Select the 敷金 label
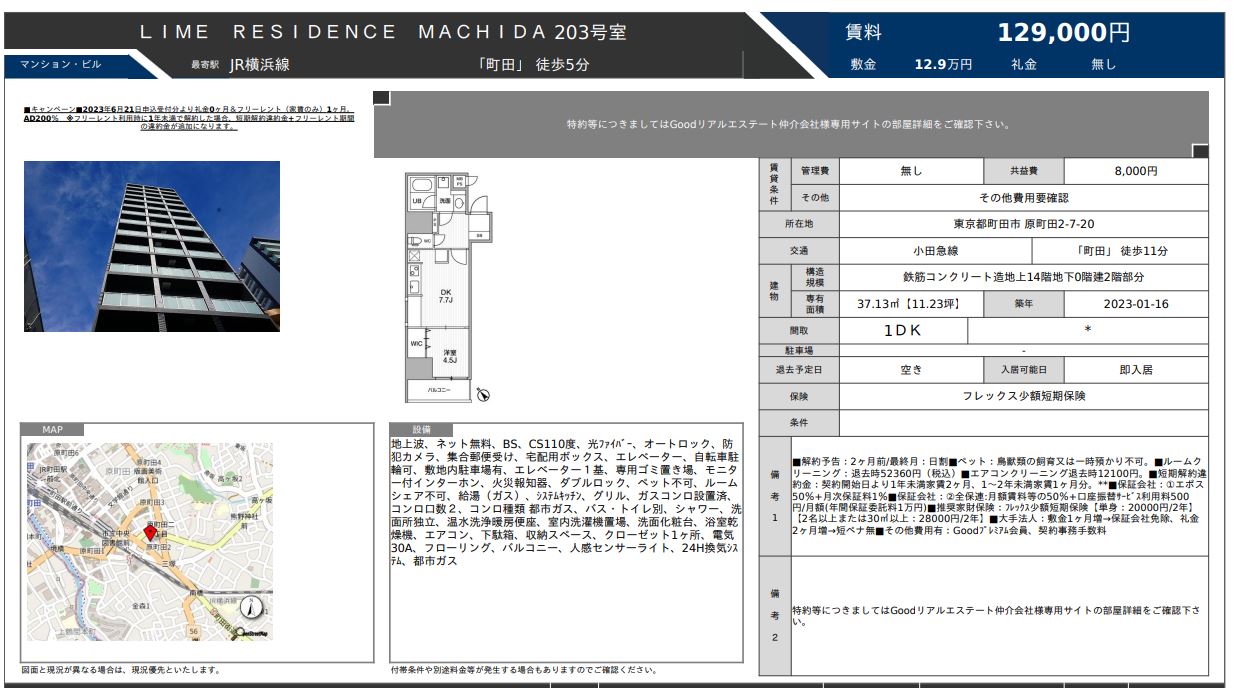This screenshot has height=688, width=1234. point(863,64)
